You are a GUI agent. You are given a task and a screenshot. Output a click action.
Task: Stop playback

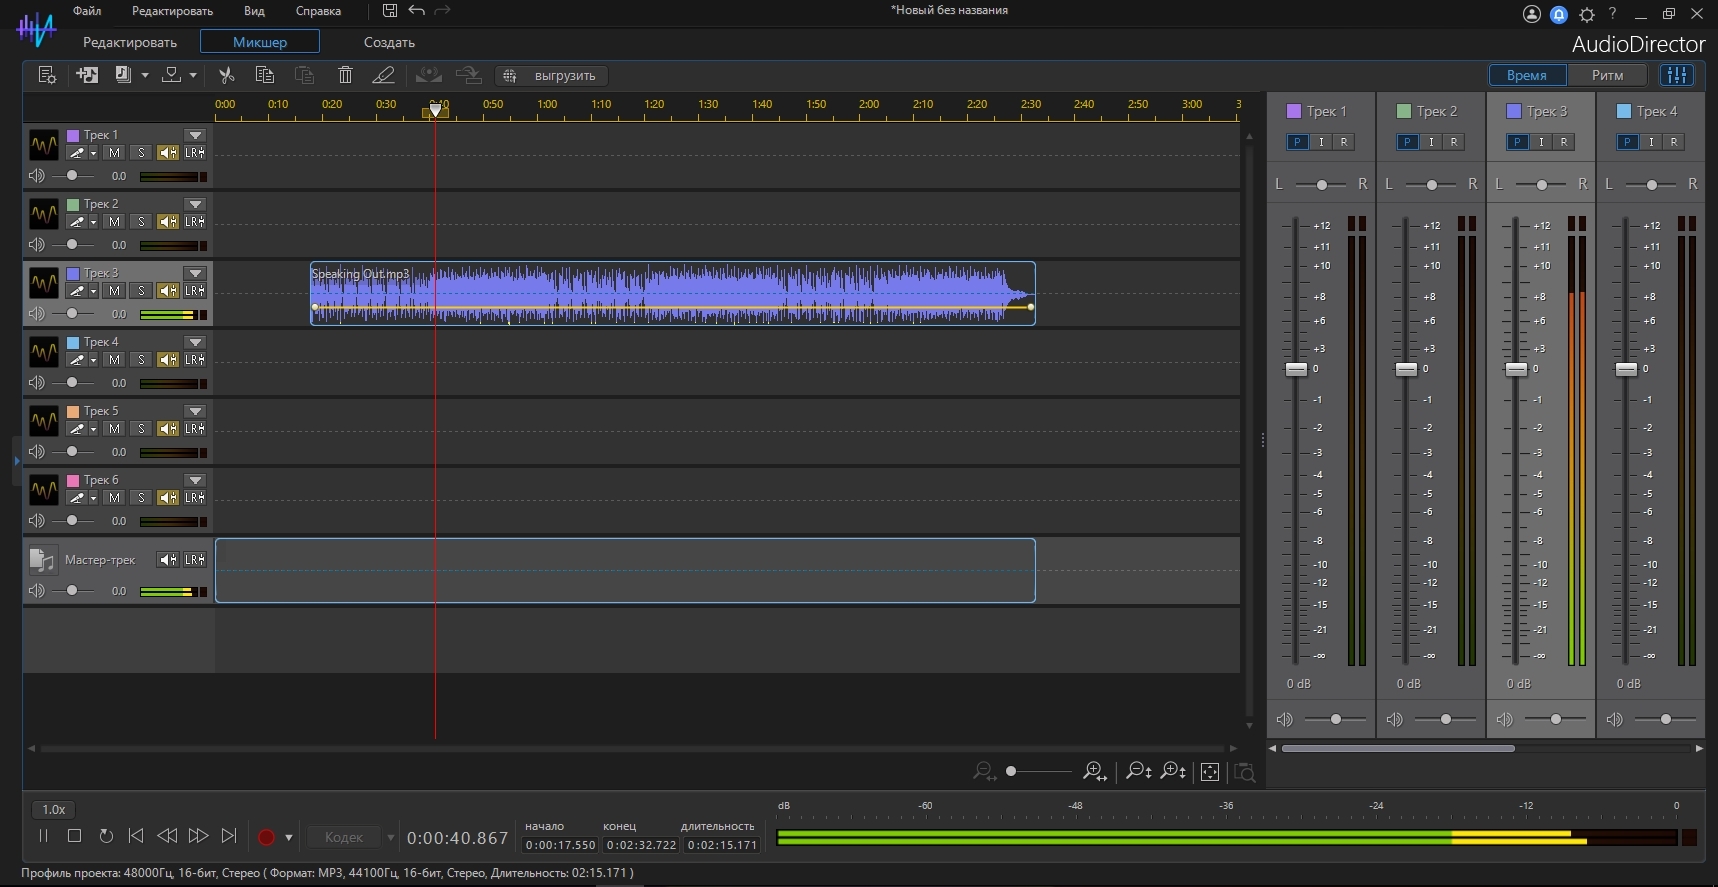(74, 836)
